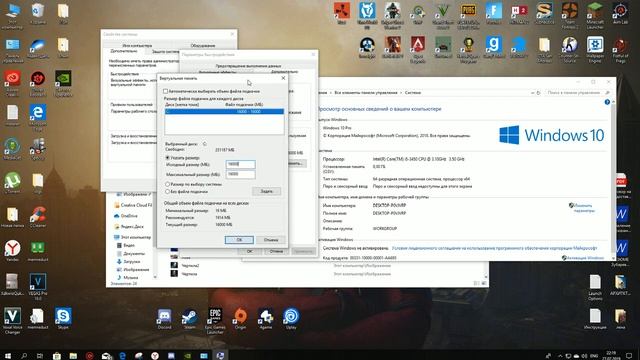Open Skype desktop shortcut
The image size is (640, 360).
63,319
